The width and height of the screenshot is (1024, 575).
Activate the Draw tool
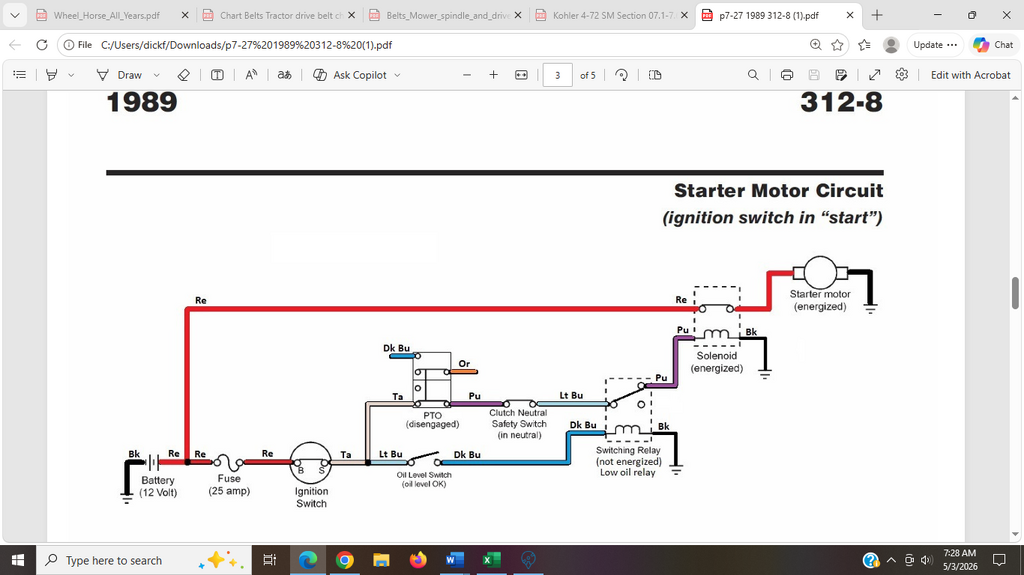119,75
